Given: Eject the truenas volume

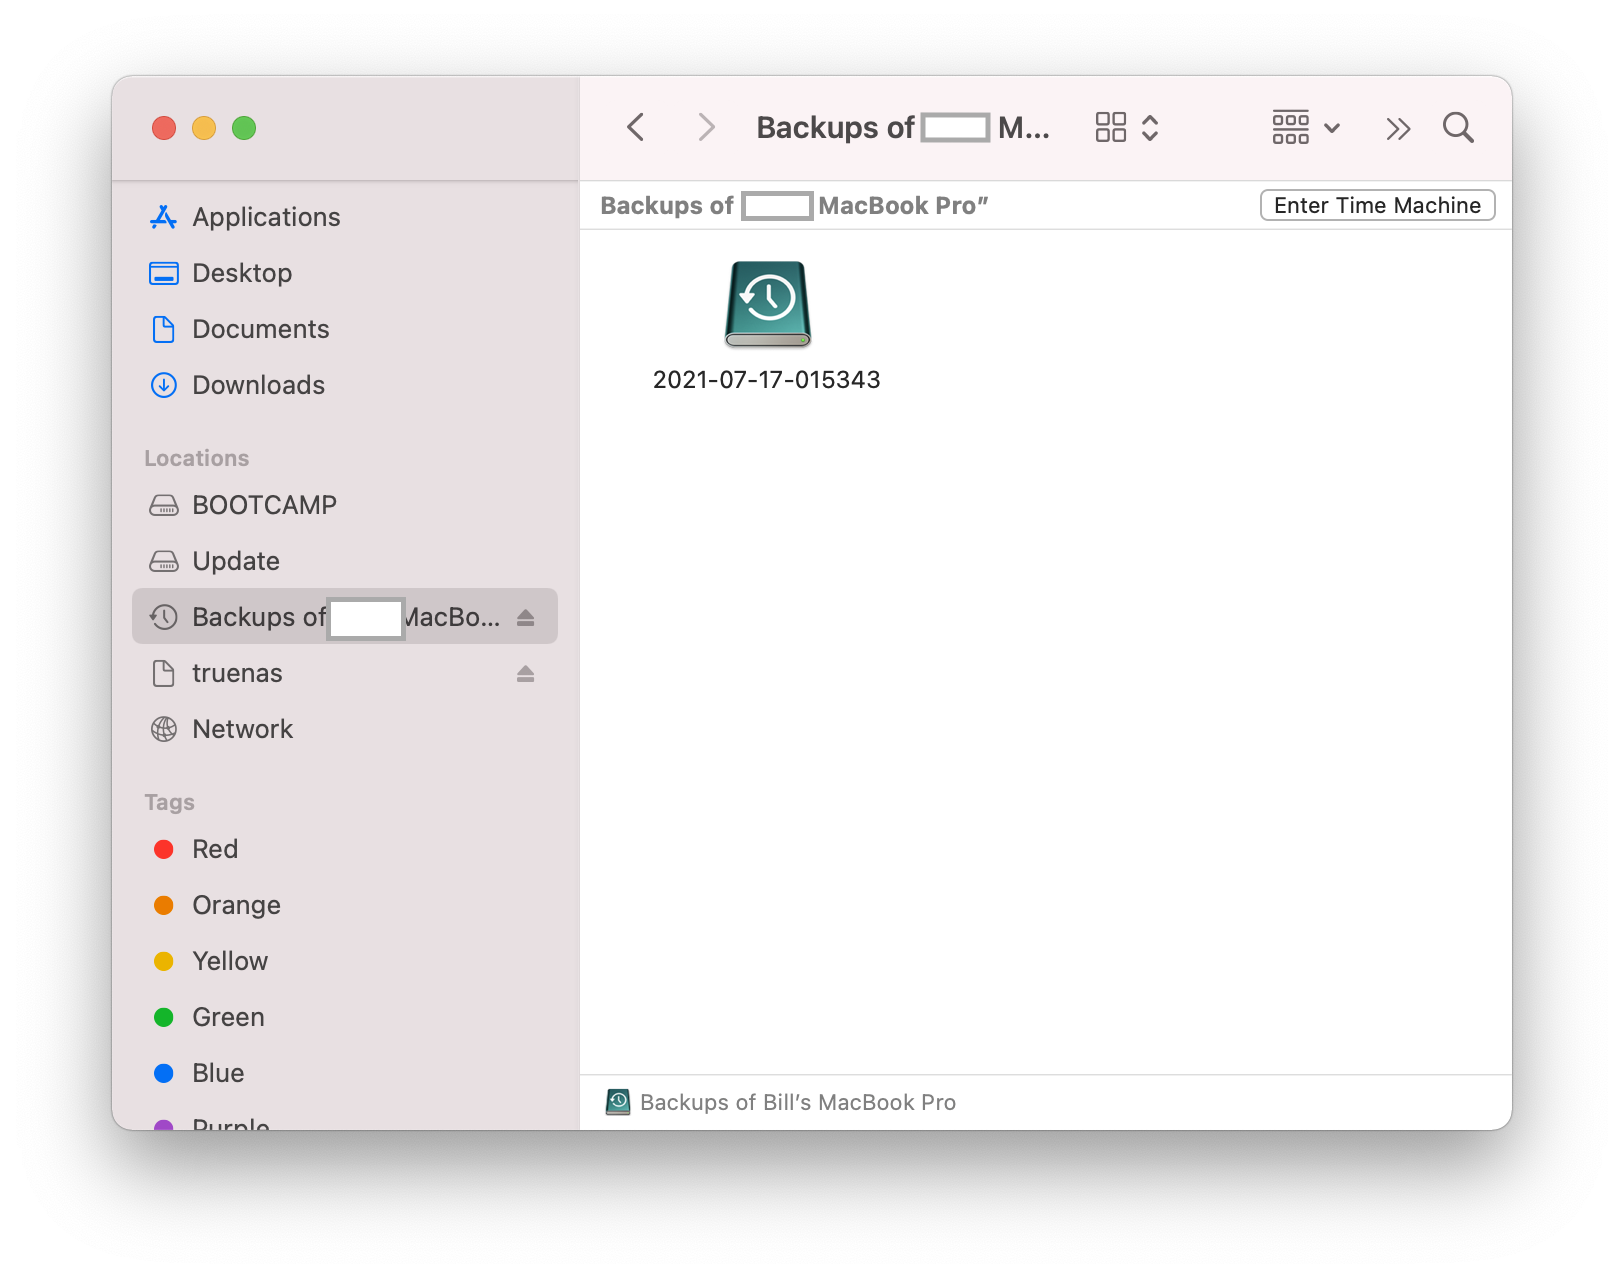Looking at the screenshot, I should point(526,674).
